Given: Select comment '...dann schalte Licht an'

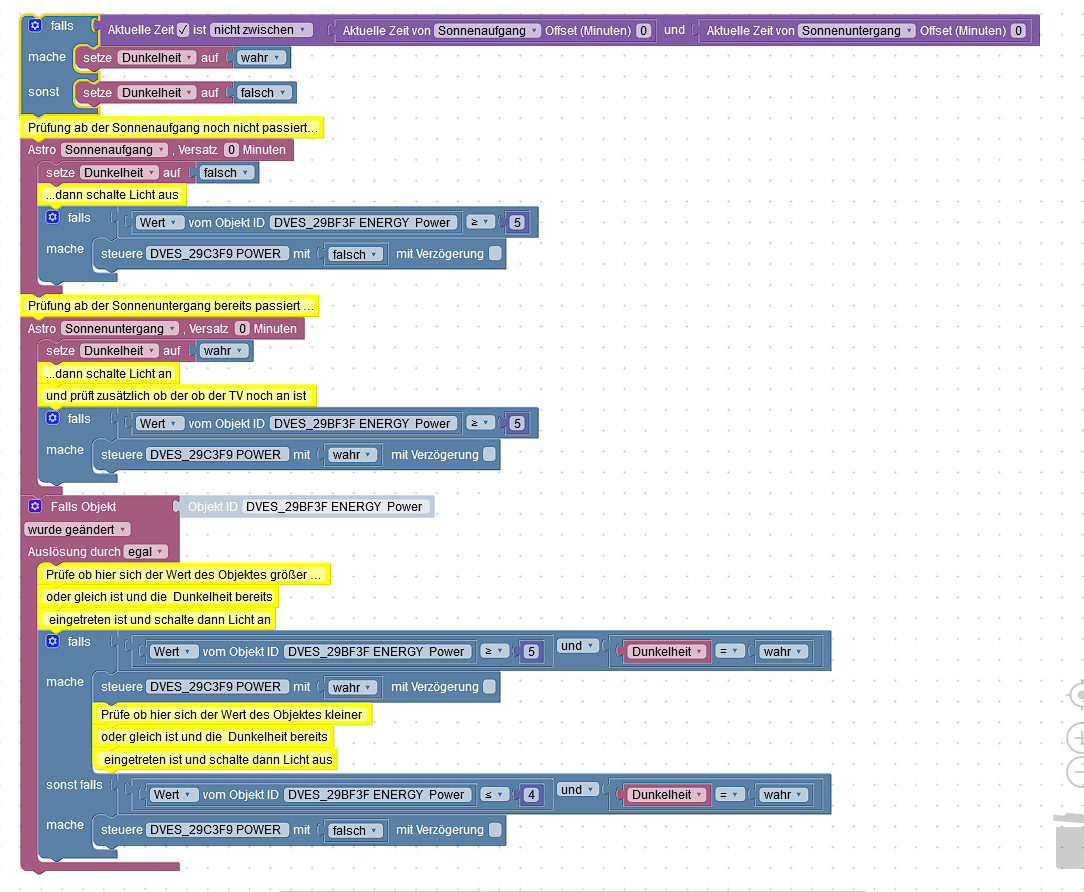Looking at the screenshot, I should pos(109,373).
